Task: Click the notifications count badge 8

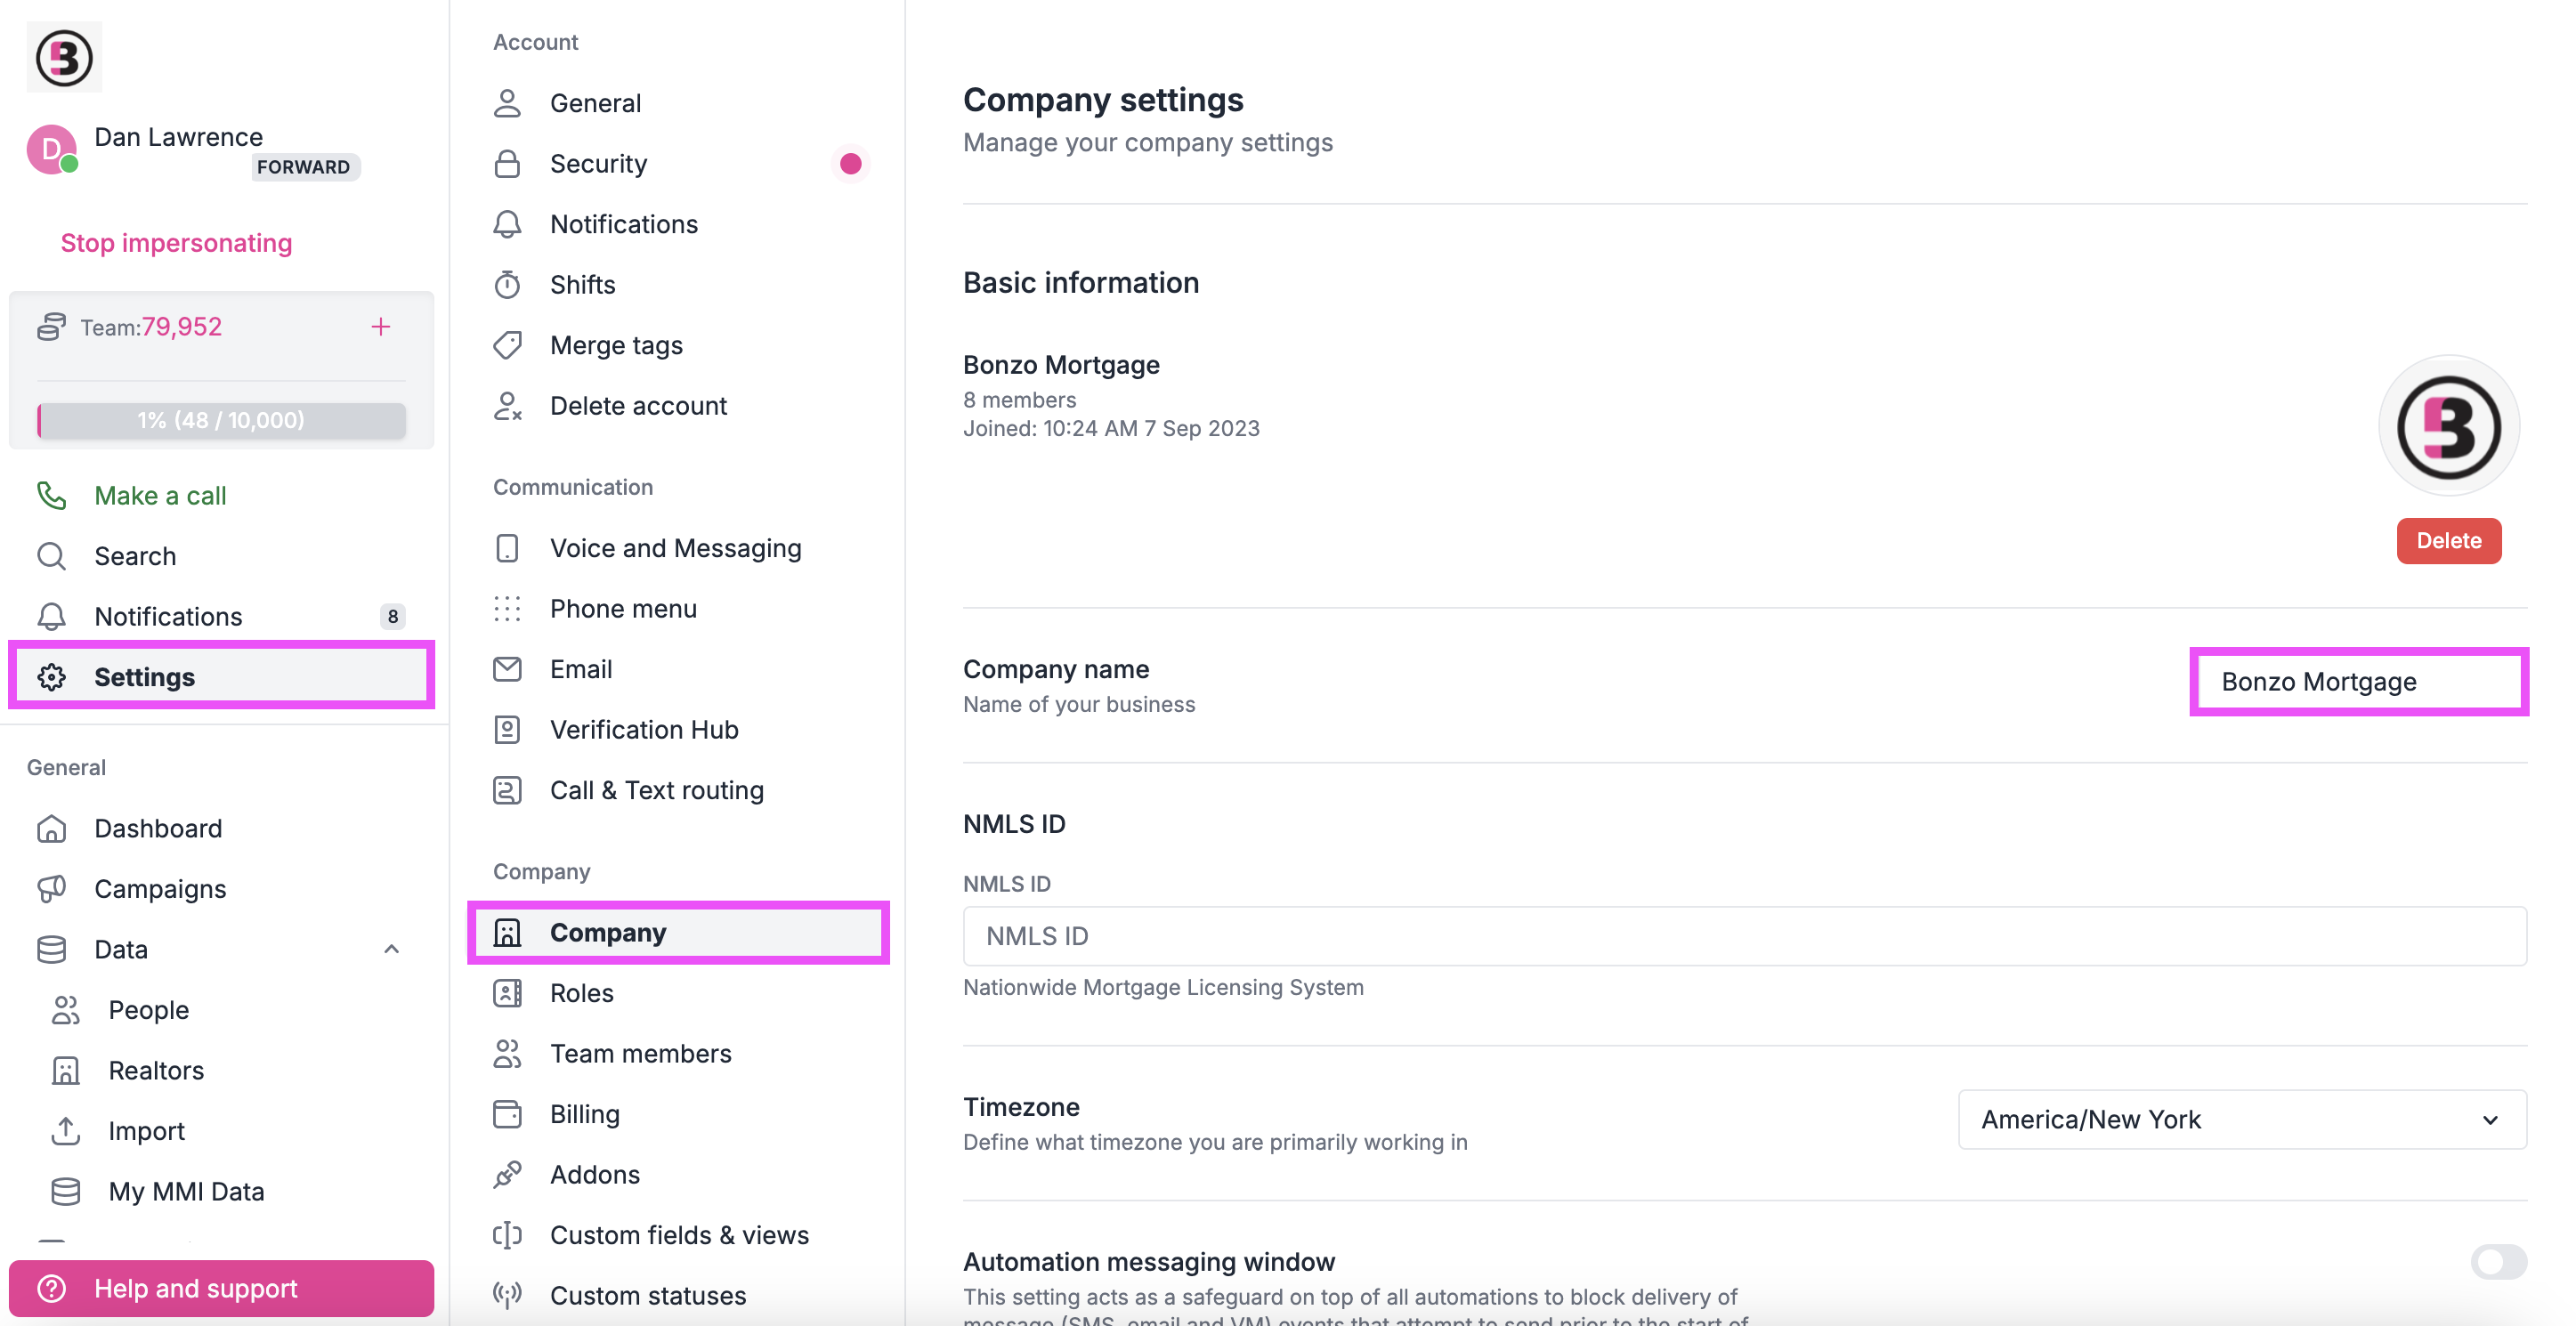Action: coord(392,617)
